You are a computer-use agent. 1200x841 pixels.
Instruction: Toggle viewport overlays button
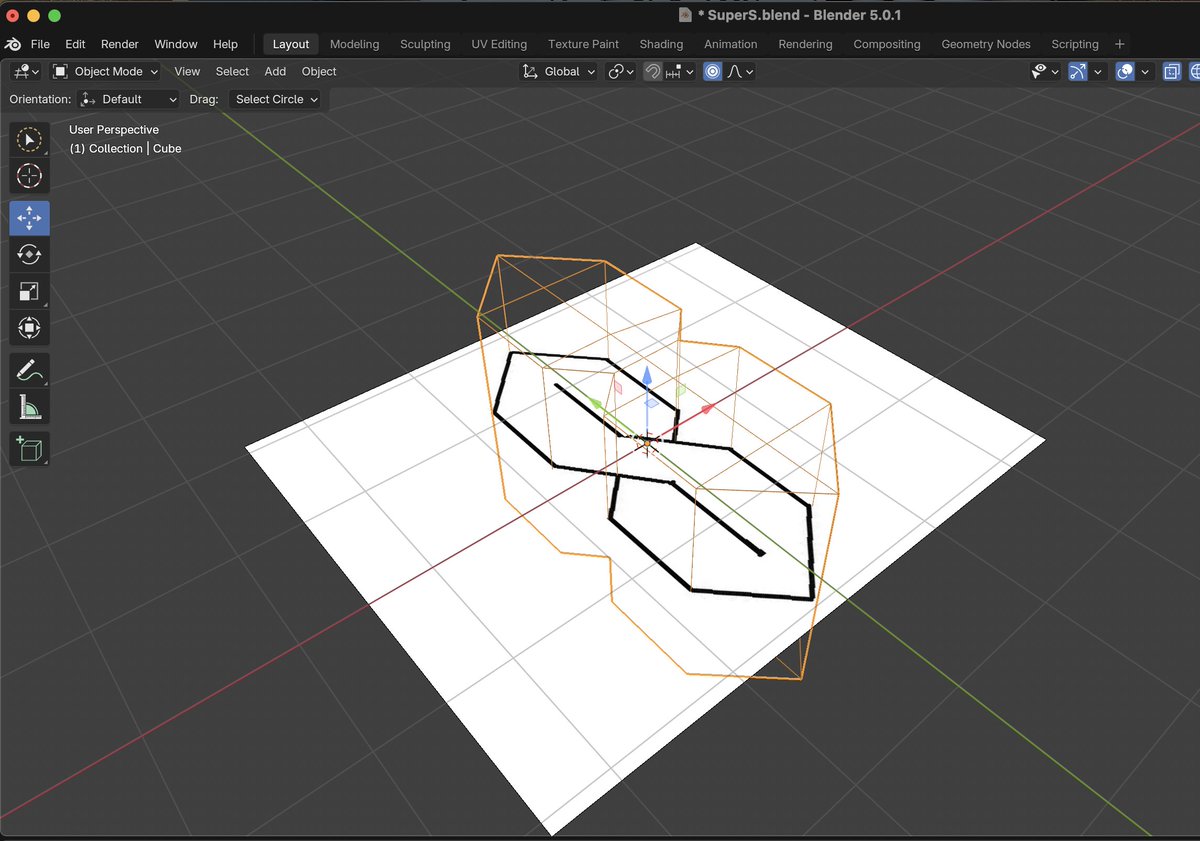coord(1125,71)
